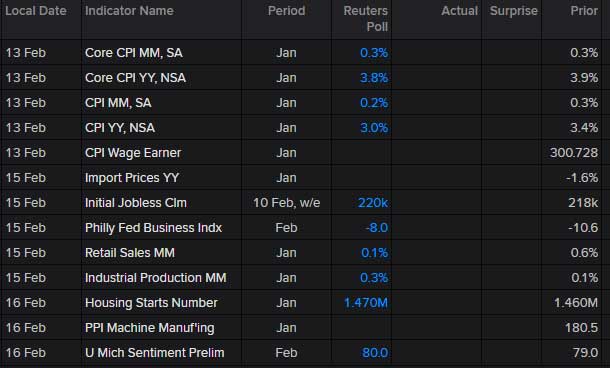Image resolution: width=610 pixels, height=368 pixels.
Task: Click the Feb period for U Mich Sentiment
Action: pyautogui.click(x=286, y=353)
